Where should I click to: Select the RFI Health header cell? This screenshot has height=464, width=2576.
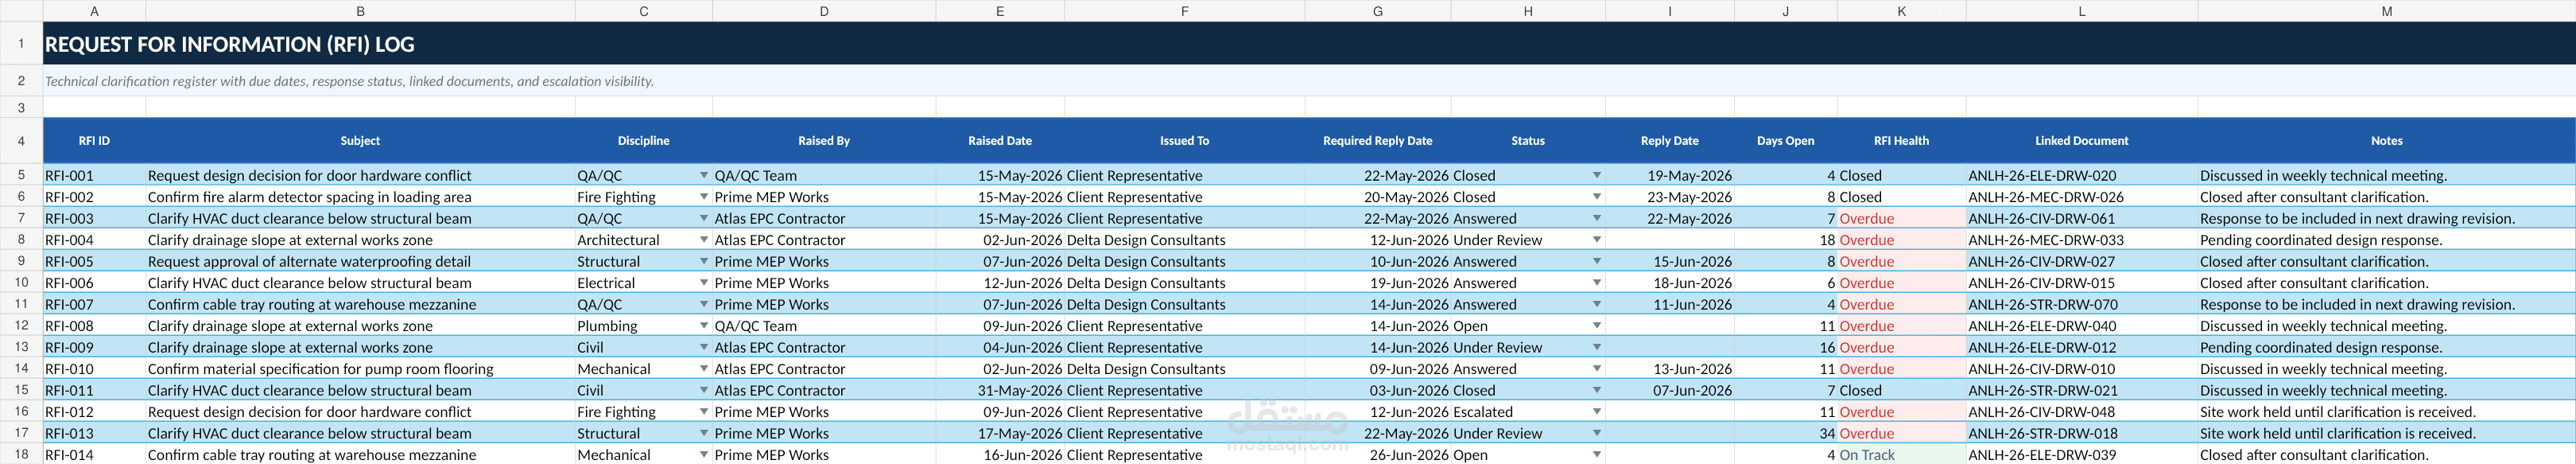click(x=1901, y=141)
